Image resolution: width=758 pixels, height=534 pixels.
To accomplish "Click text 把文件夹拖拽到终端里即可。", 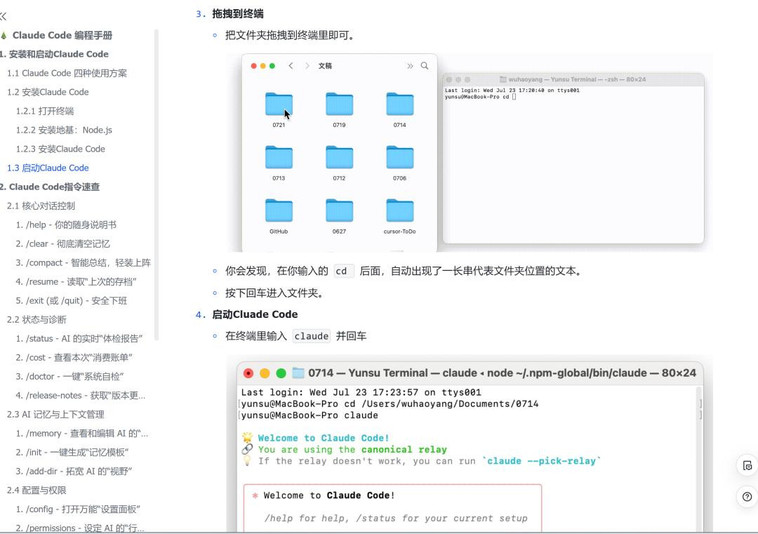I will coord(290,35).
